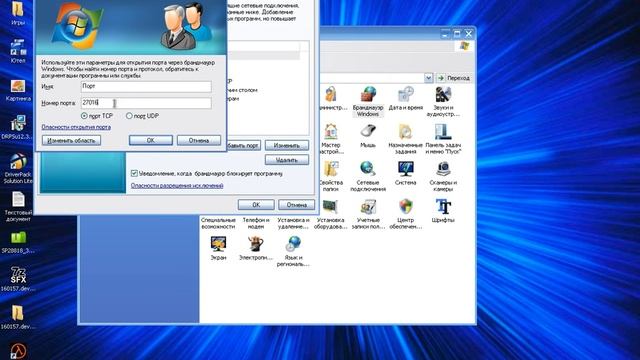This screenshot has height=360, width=640.
Task: Open Опасности открытия порта link
Action: click(76, 127)
